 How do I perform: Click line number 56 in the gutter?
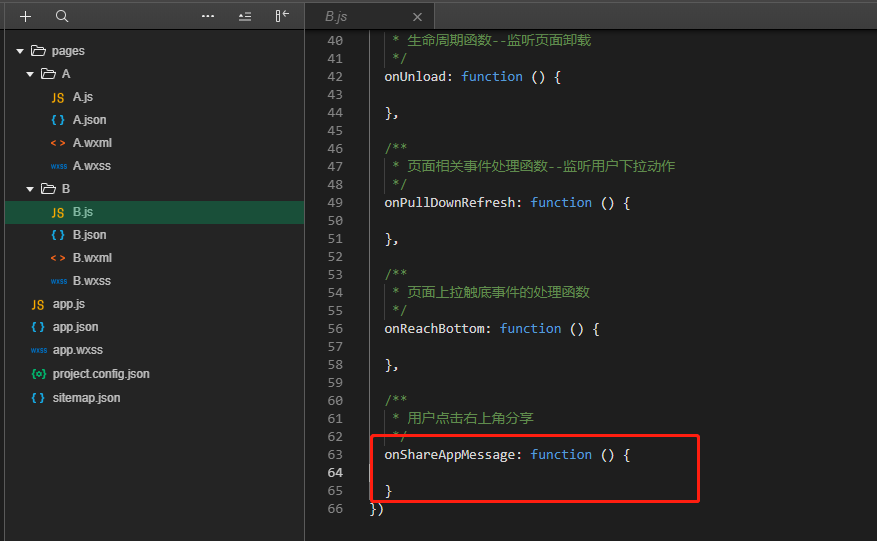coord(335,328)
